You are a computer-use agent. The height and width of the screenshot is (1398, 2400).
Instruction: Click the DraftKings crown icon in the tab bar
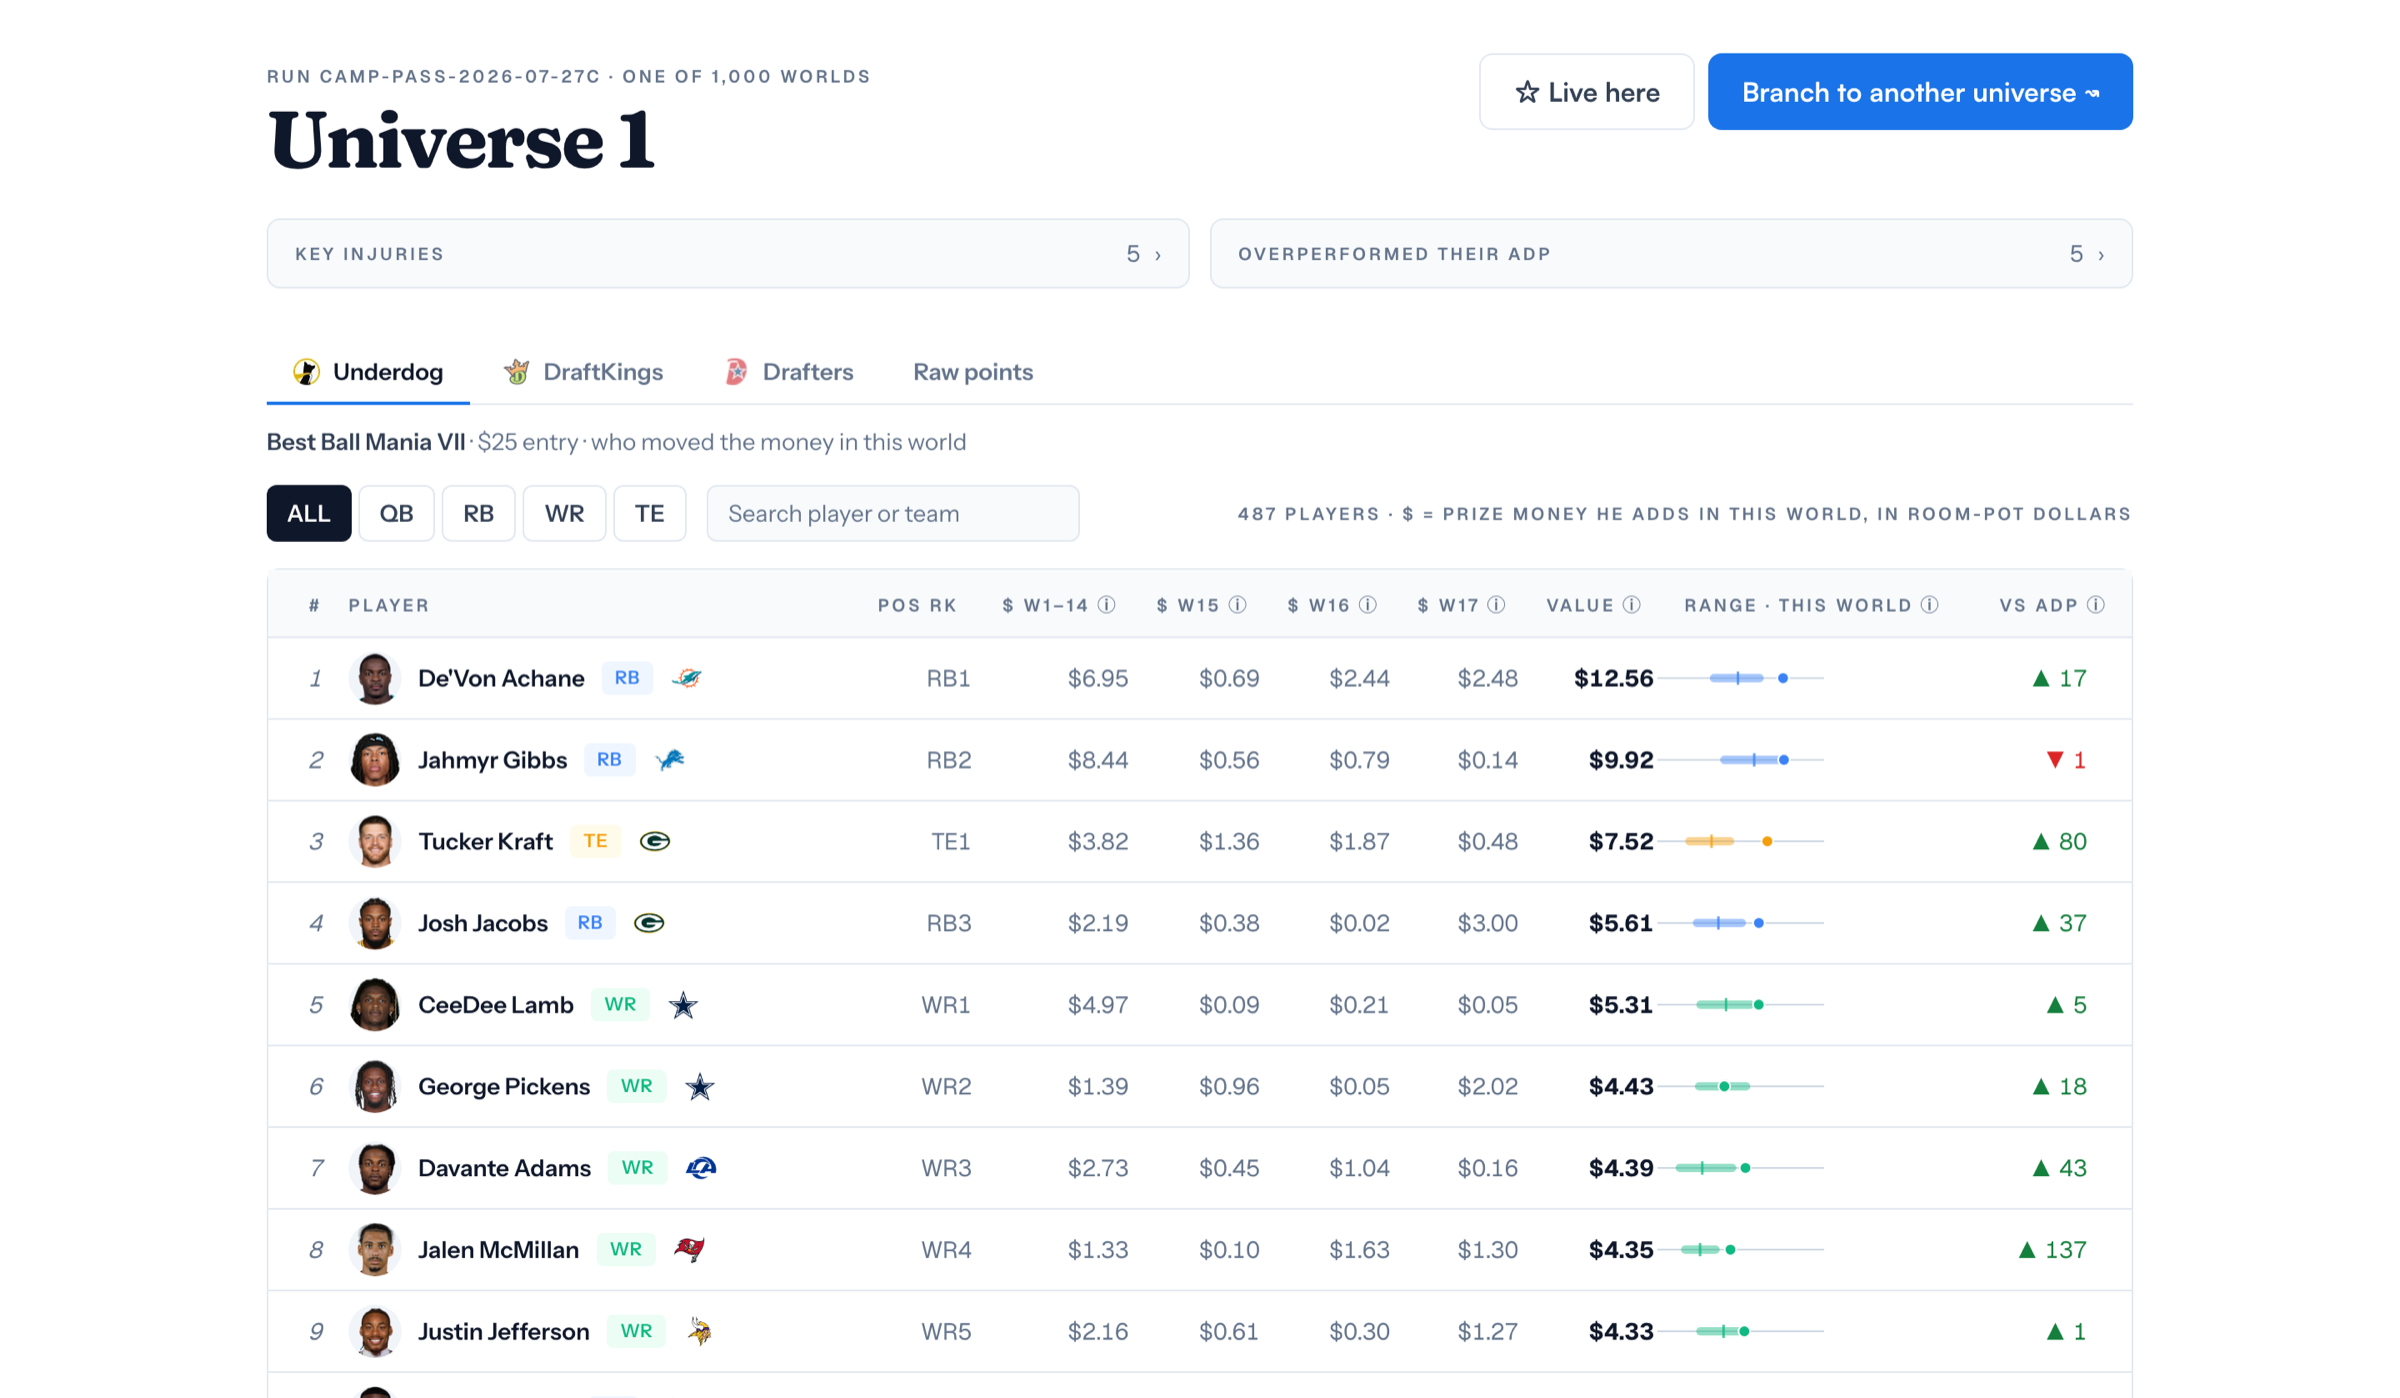[x=516, y=372]
